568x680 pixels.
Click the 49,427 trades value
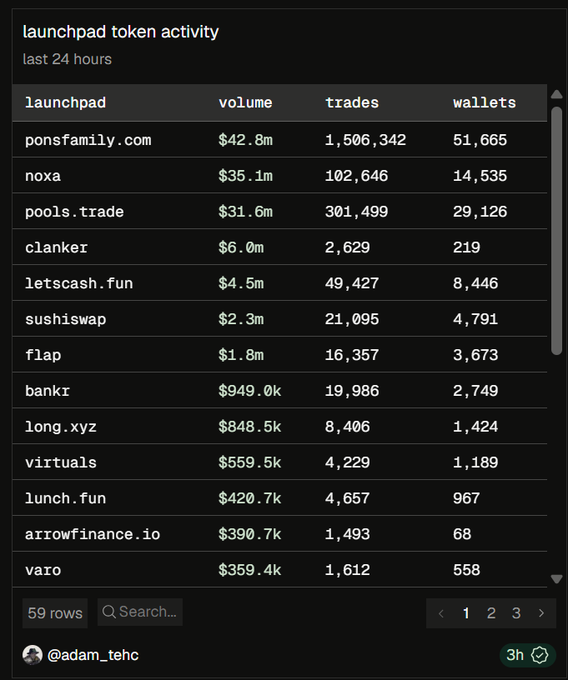352,284
